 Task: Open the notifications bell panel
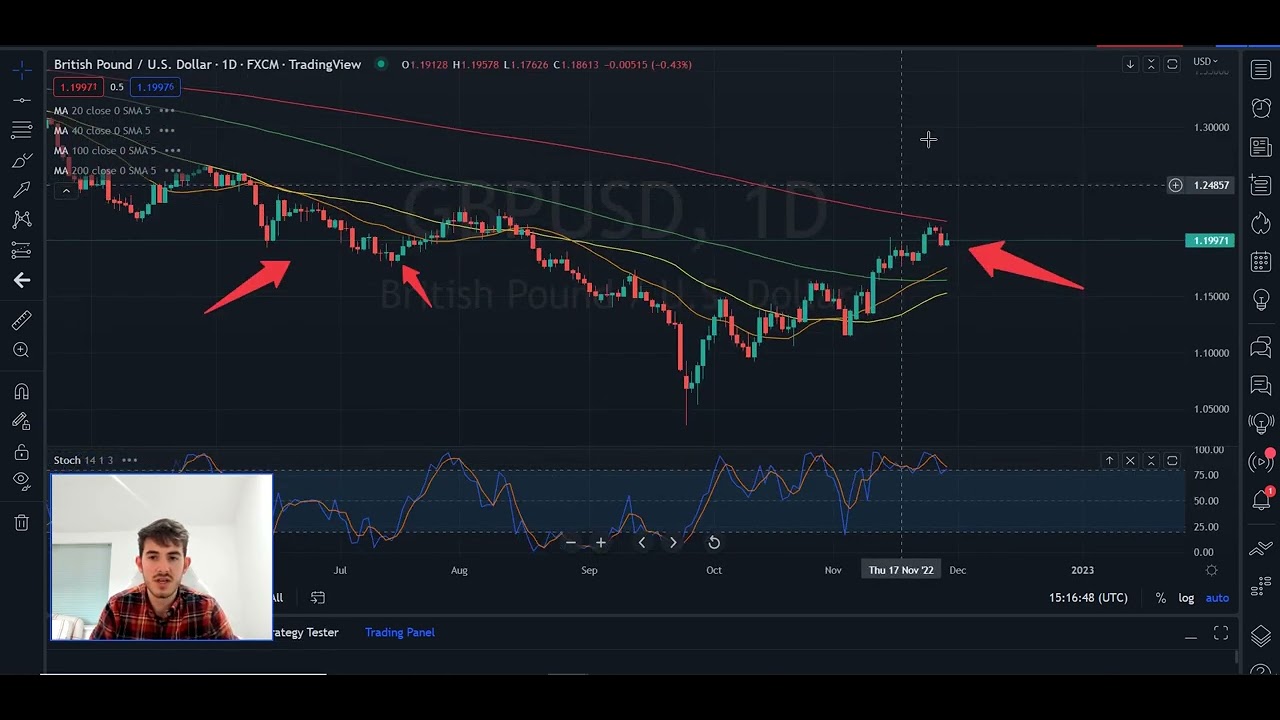(x=1260, y=500)
